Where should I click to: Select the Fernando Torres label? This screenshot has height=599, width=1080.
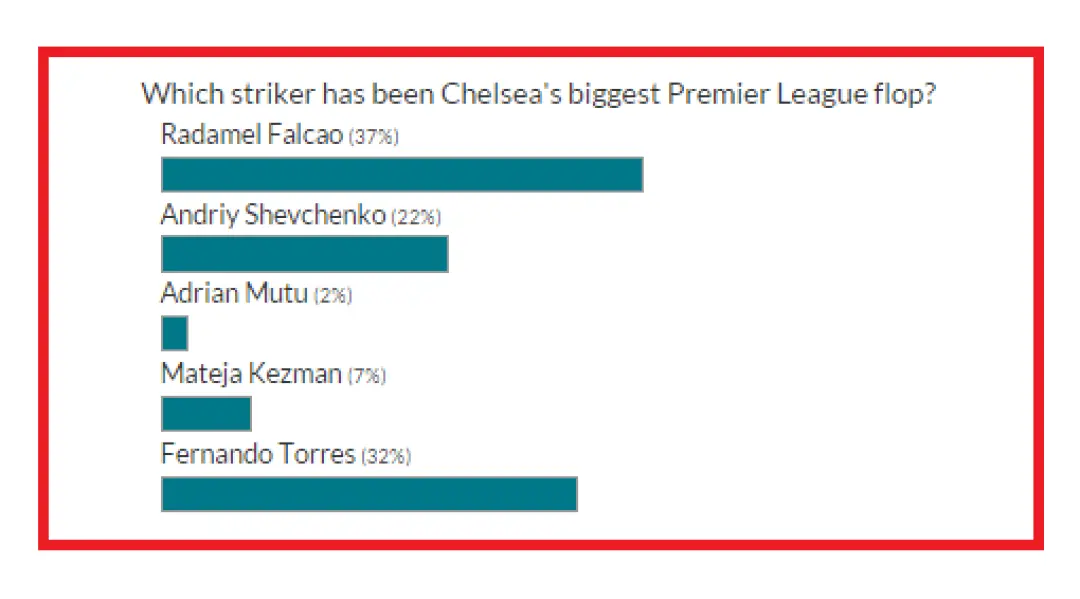(258, 454)
